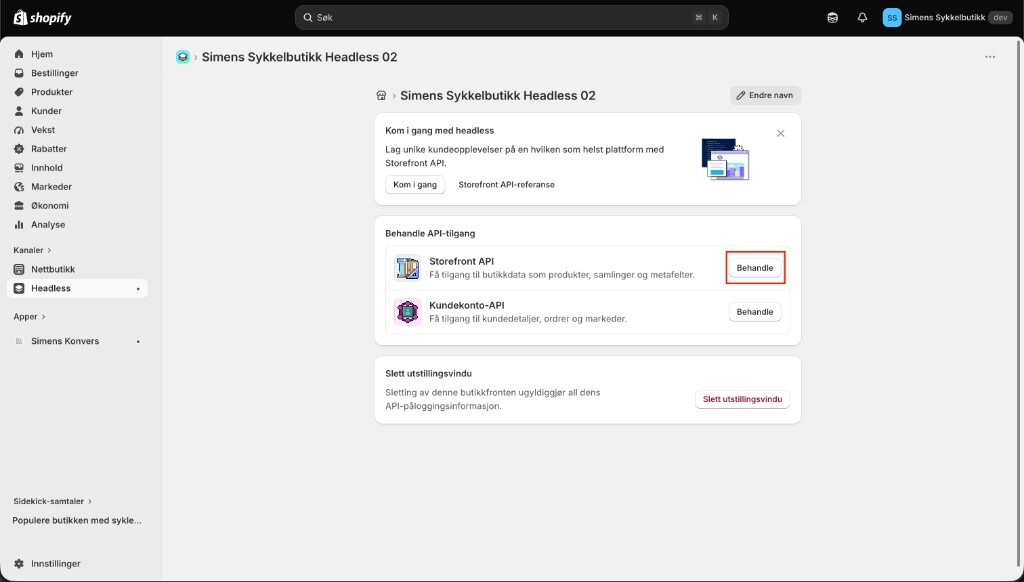This screenshot has width=1024, height=582.
Task: Open the Populere butikken med sykle... conversation
Action: 77,521
